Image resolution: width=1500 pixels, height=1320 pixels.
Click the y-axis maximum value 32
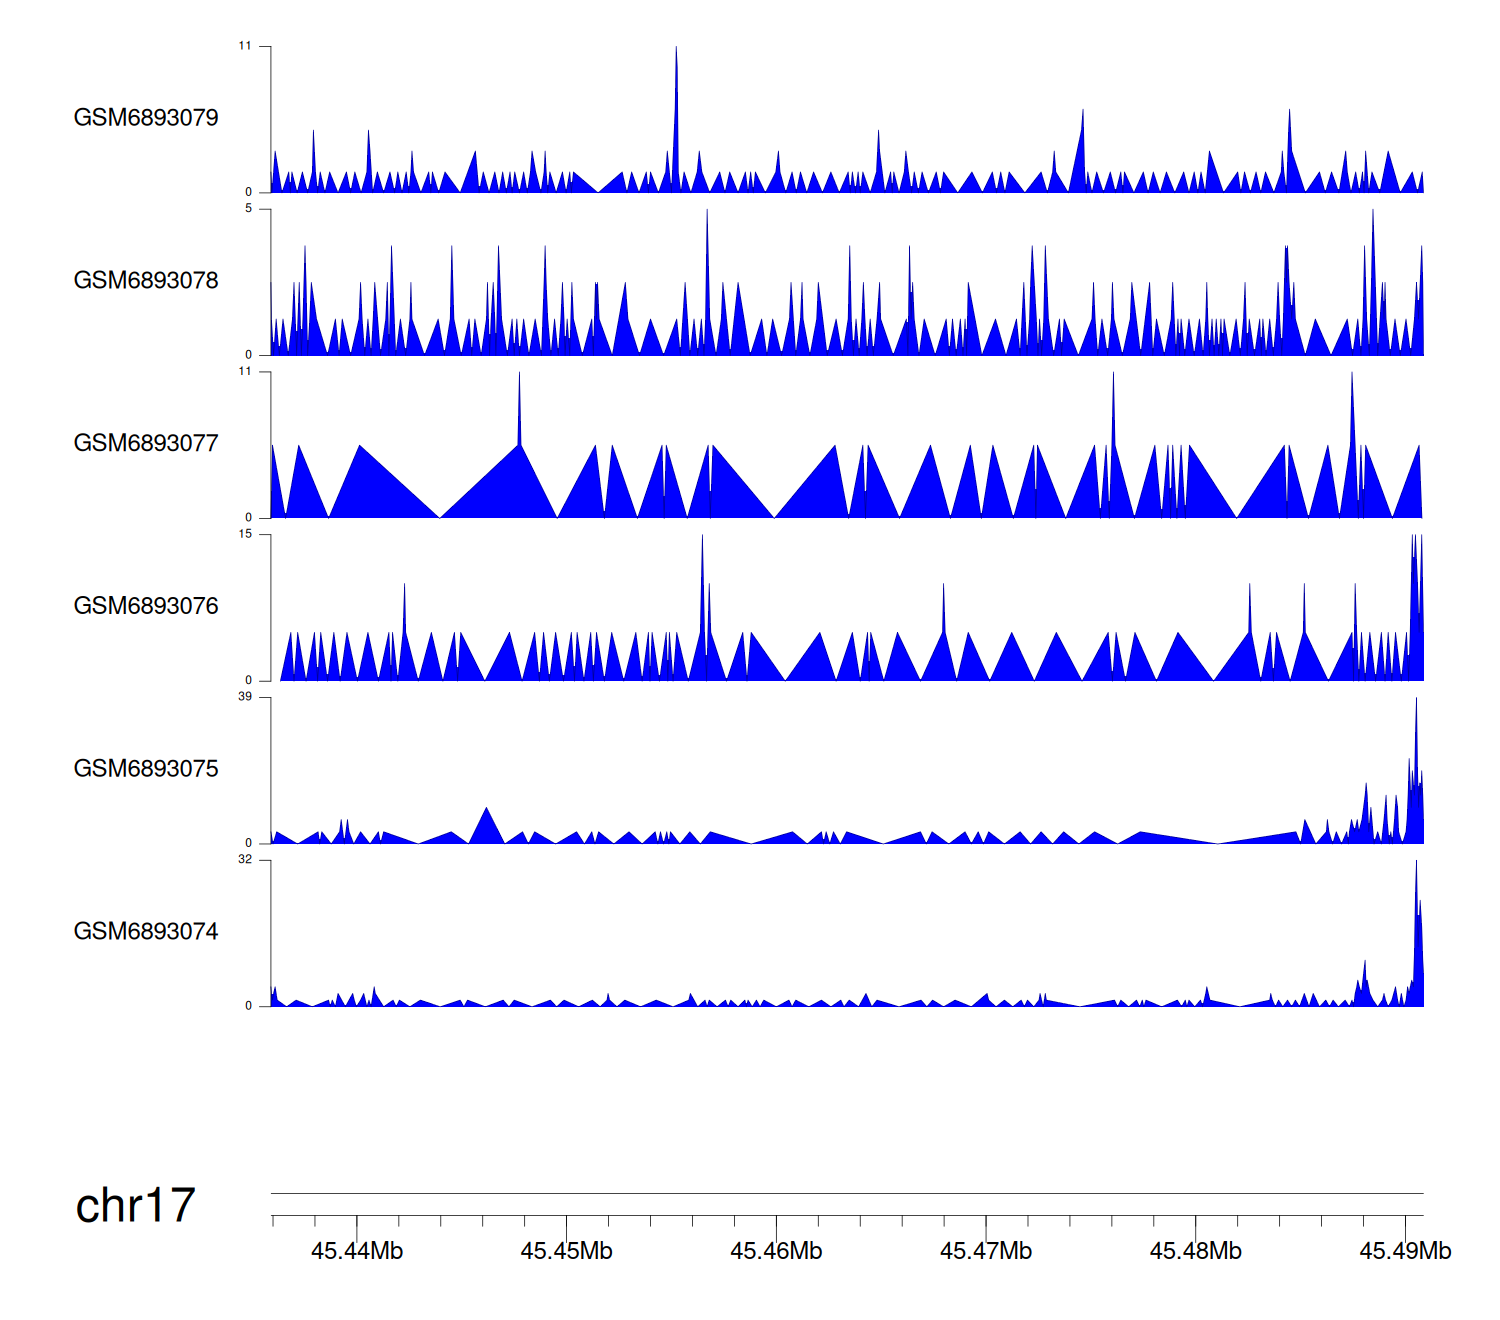point(245,860)
